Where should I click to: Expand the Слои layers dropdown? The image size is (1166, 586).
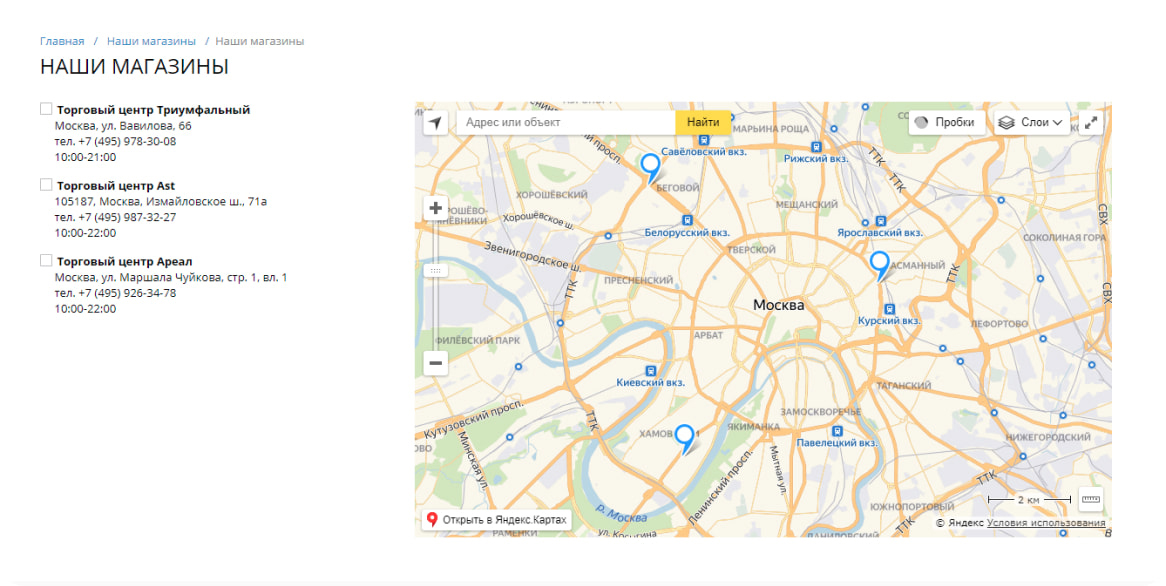pyautogui.click(x=1030, y=123)
